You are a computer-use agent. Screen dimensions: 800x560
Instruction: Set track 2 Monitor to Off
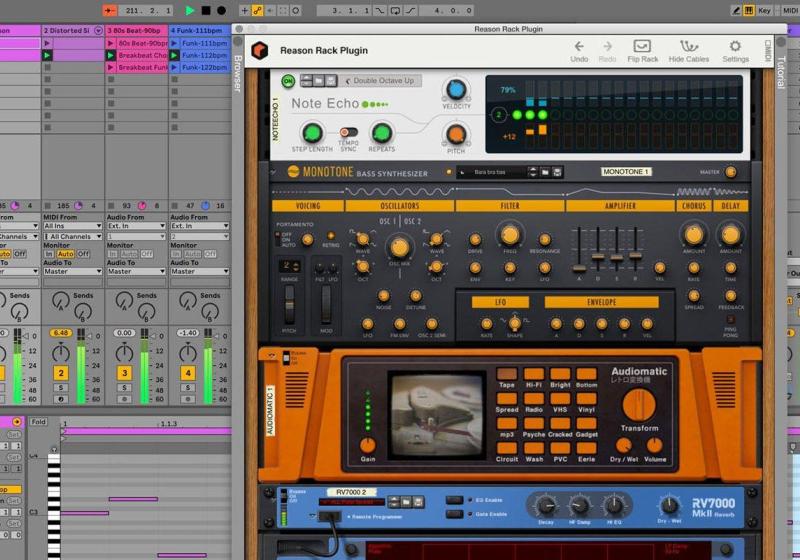83,254
